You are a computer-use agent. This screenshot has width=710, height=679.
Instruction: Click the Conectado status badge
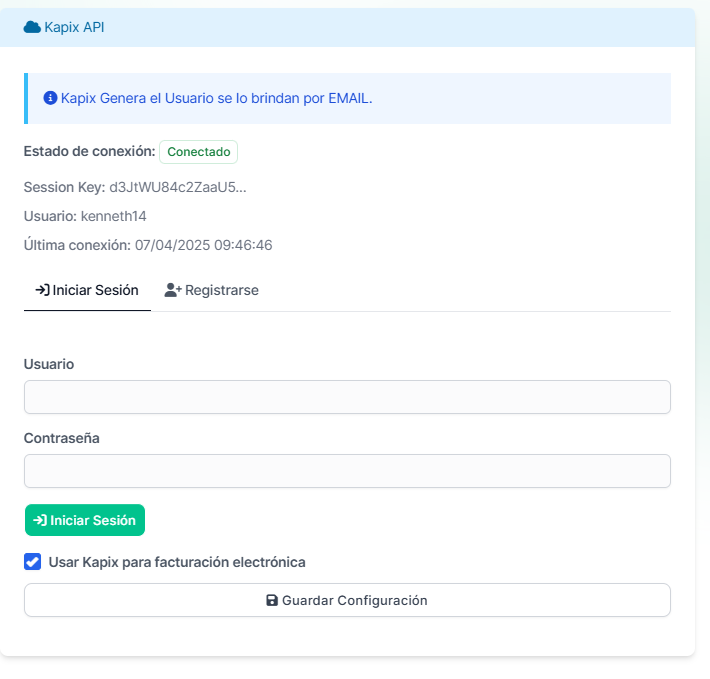[198, 152]
